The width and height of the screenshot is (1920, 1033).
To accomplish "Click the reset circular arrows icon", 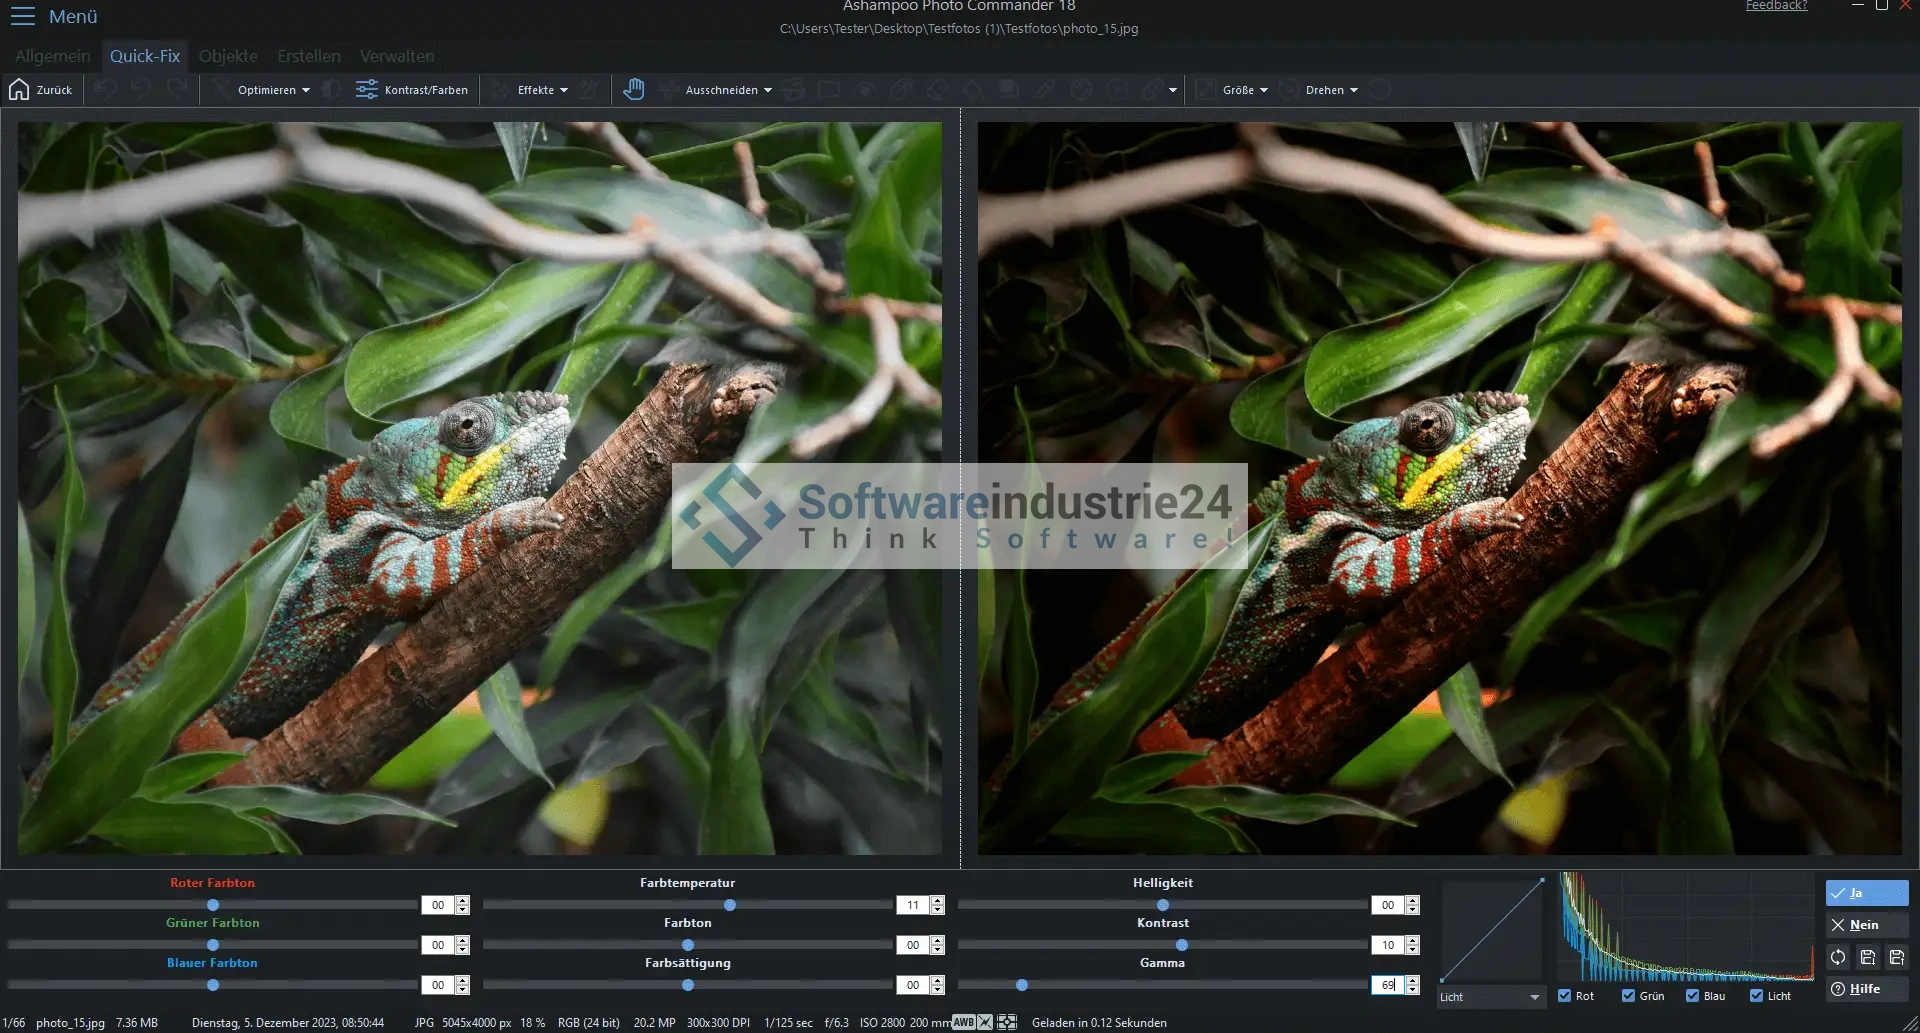I will (x=1838, y=957).
